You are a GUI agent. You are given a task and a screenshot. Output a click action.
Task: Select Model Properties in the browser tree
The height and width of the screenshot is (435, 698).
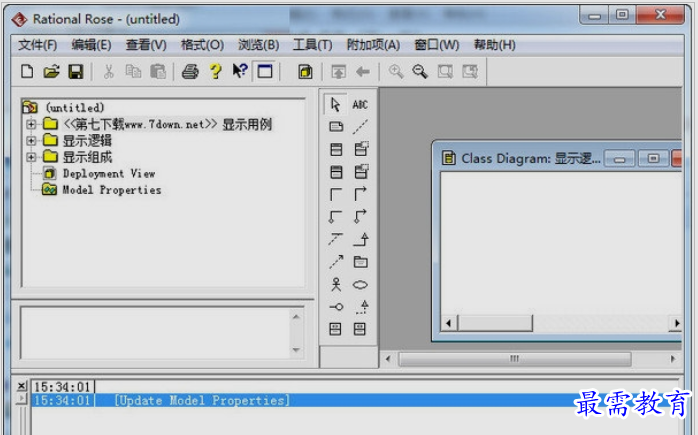point(112,190)
